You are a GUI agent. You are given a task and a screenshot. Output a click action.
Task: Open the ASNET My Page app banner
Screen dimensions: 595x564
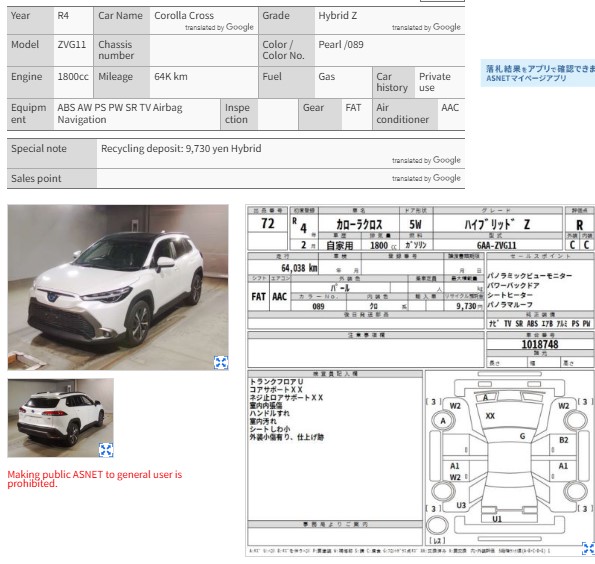(538, 73)
